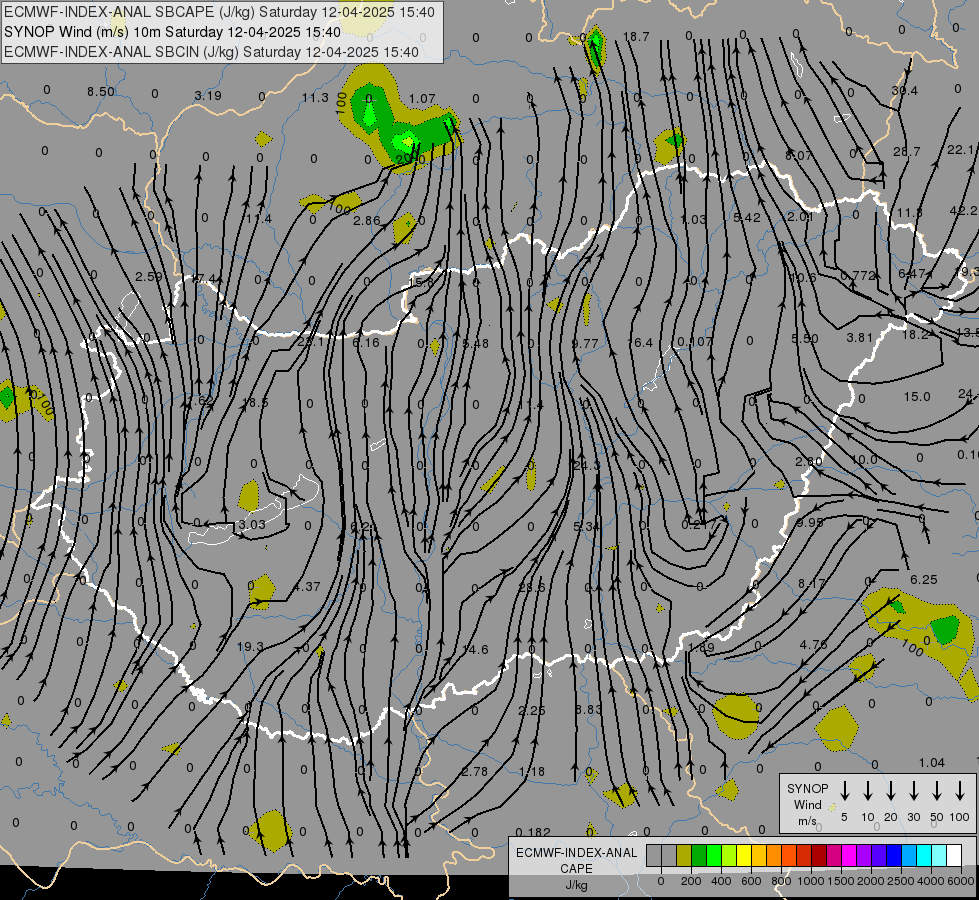
Task: Click the 3.19 value on the map
Action: 208,96
